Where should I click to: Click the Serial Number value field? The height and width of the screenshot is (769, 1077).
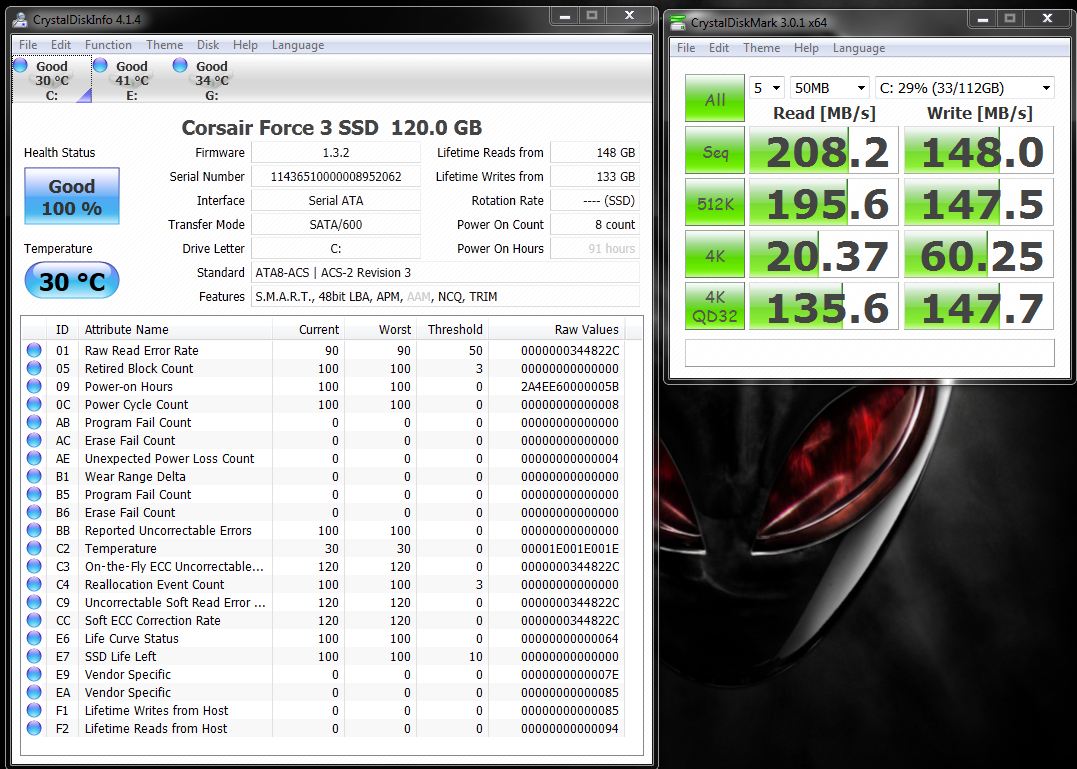click(336, 176)
